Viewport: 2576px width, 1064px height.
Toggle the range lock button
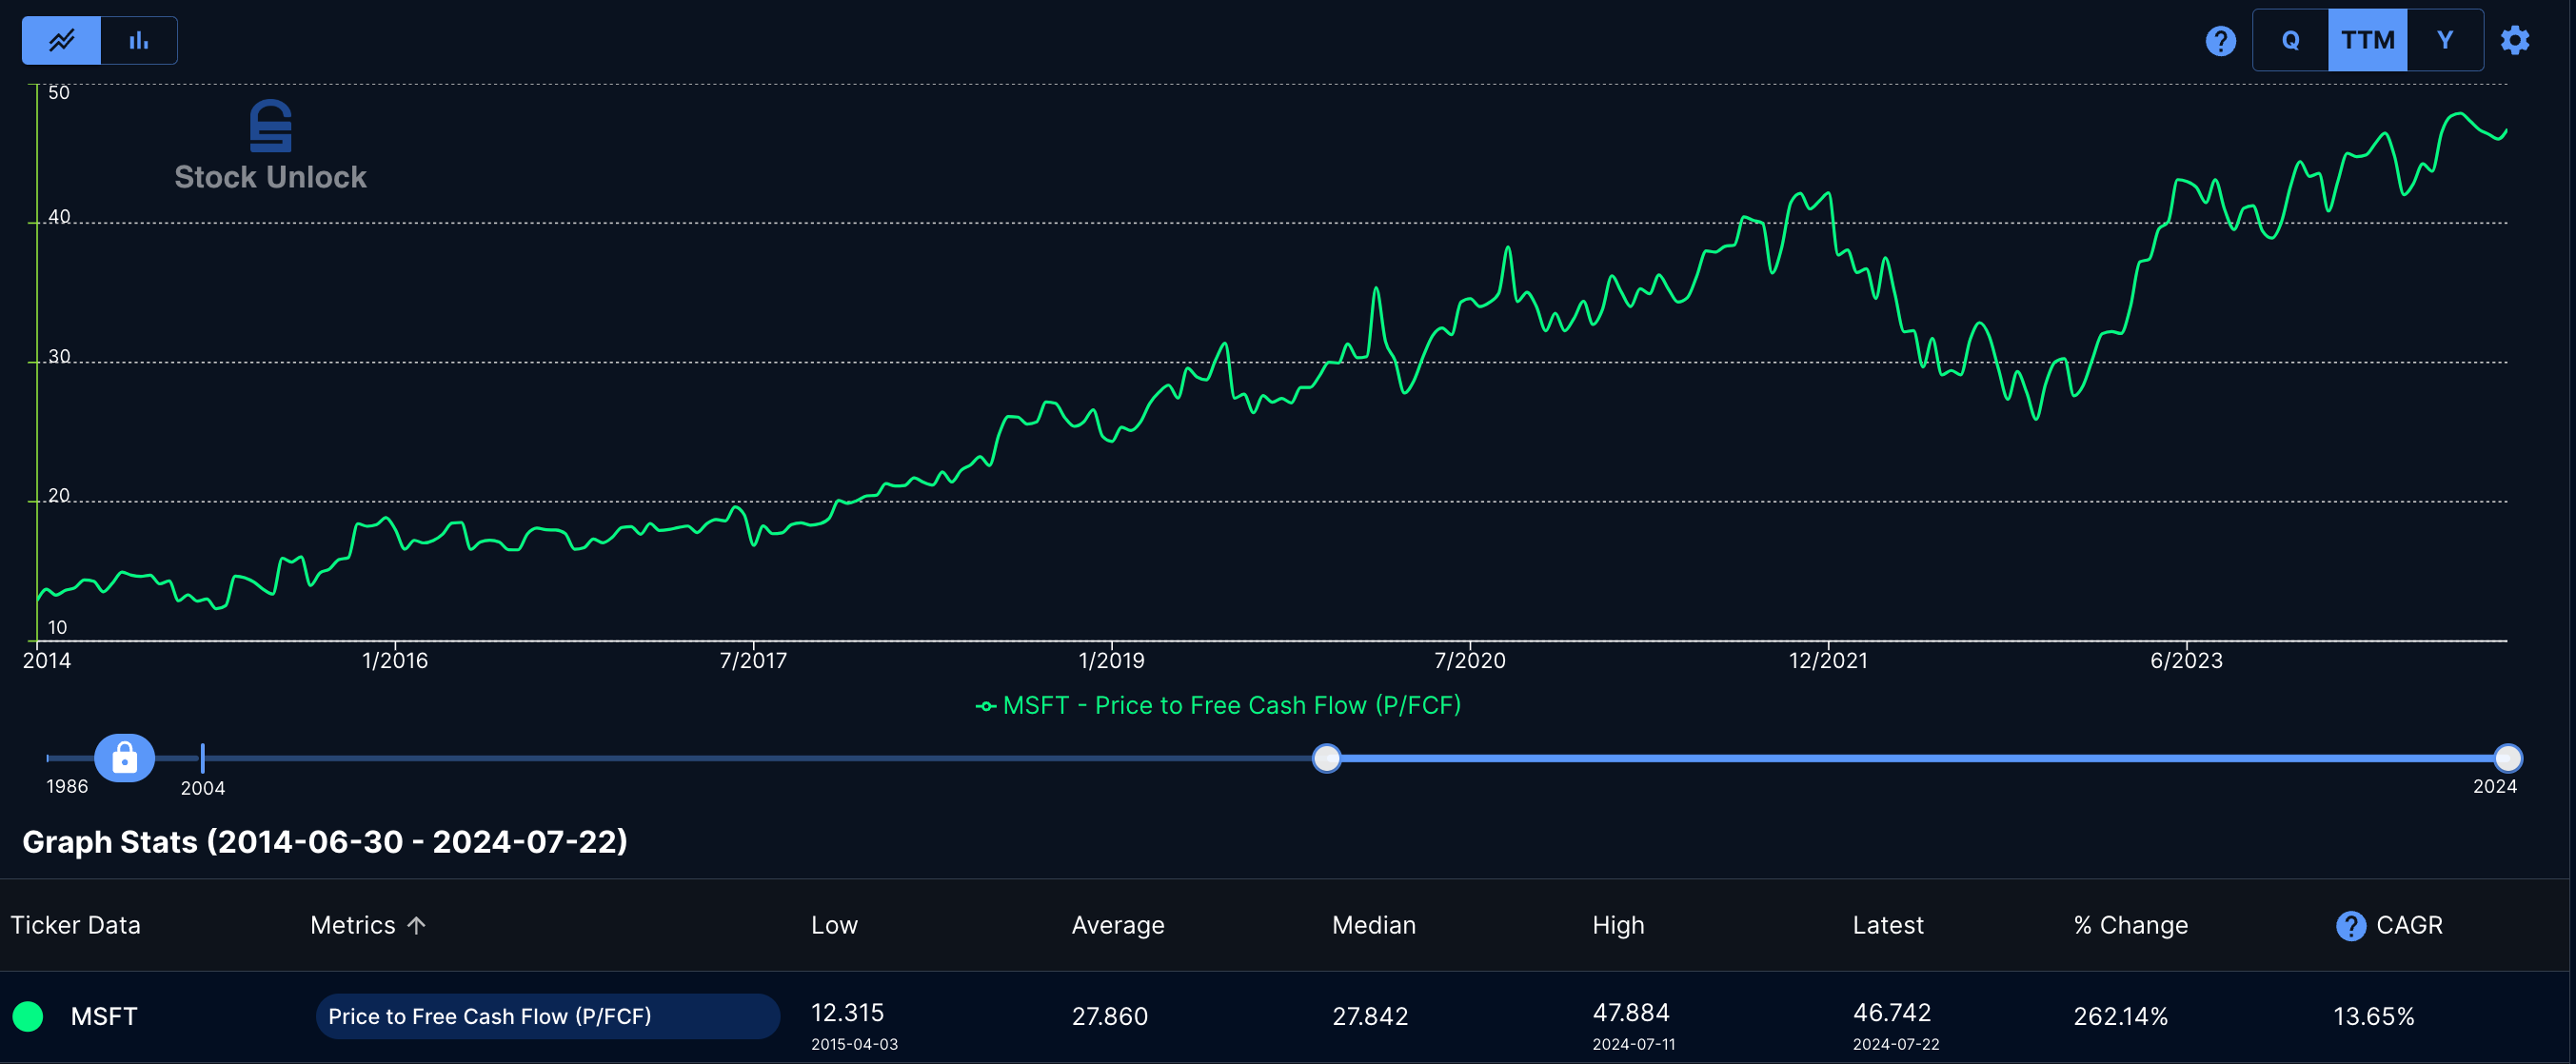pyautogui.click(x=125, y=757)
